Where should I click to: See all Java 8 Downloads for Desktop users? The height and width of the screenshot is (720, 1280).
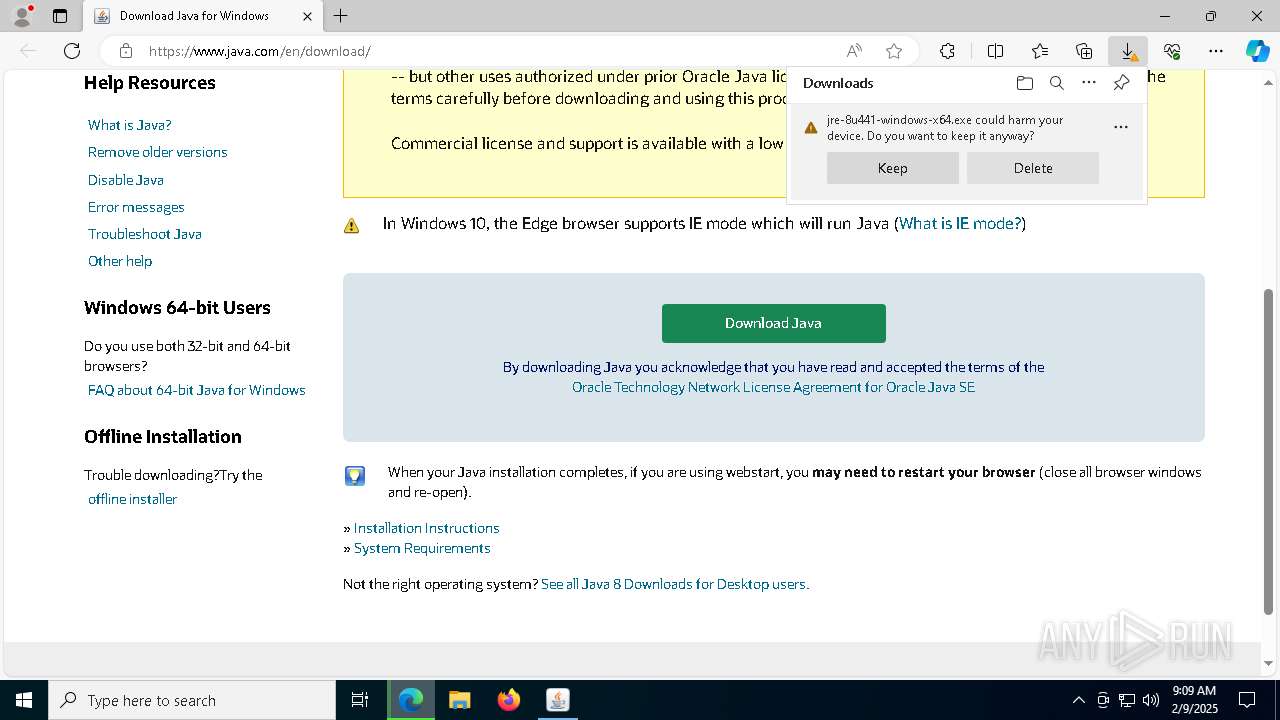pyautogui.click(x=675, y=584)
